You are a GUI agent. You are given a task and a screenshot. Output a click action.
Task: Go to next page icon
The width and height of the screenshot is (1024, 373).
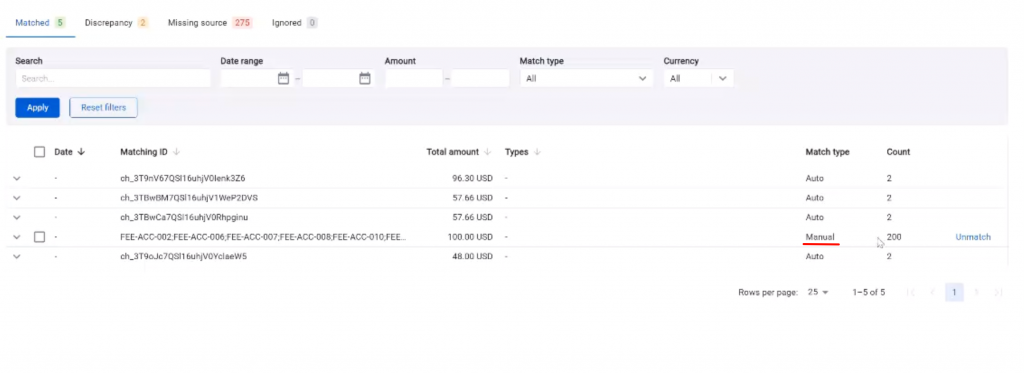[976, 292]
